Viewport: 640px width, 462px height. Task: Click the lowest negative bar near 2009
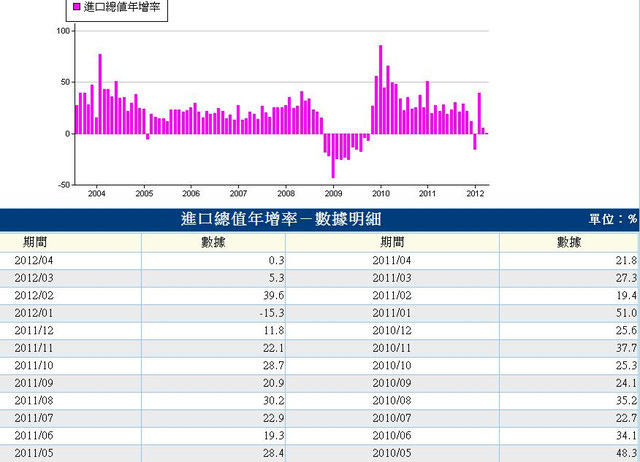click(333, 156)
